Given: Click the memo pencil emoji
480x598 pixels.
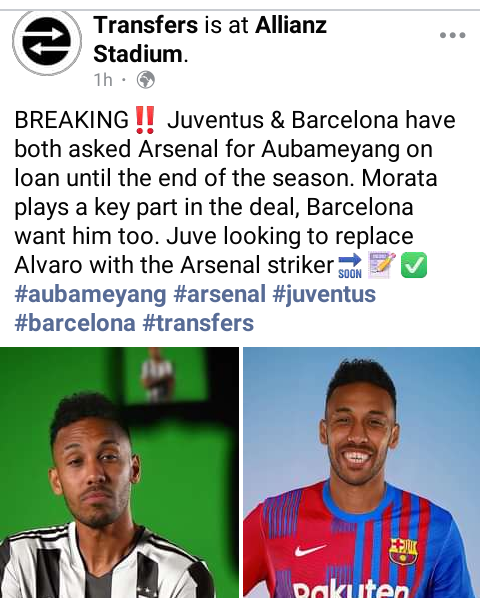Looking at the screenshot, I should [x=381, y=265].
